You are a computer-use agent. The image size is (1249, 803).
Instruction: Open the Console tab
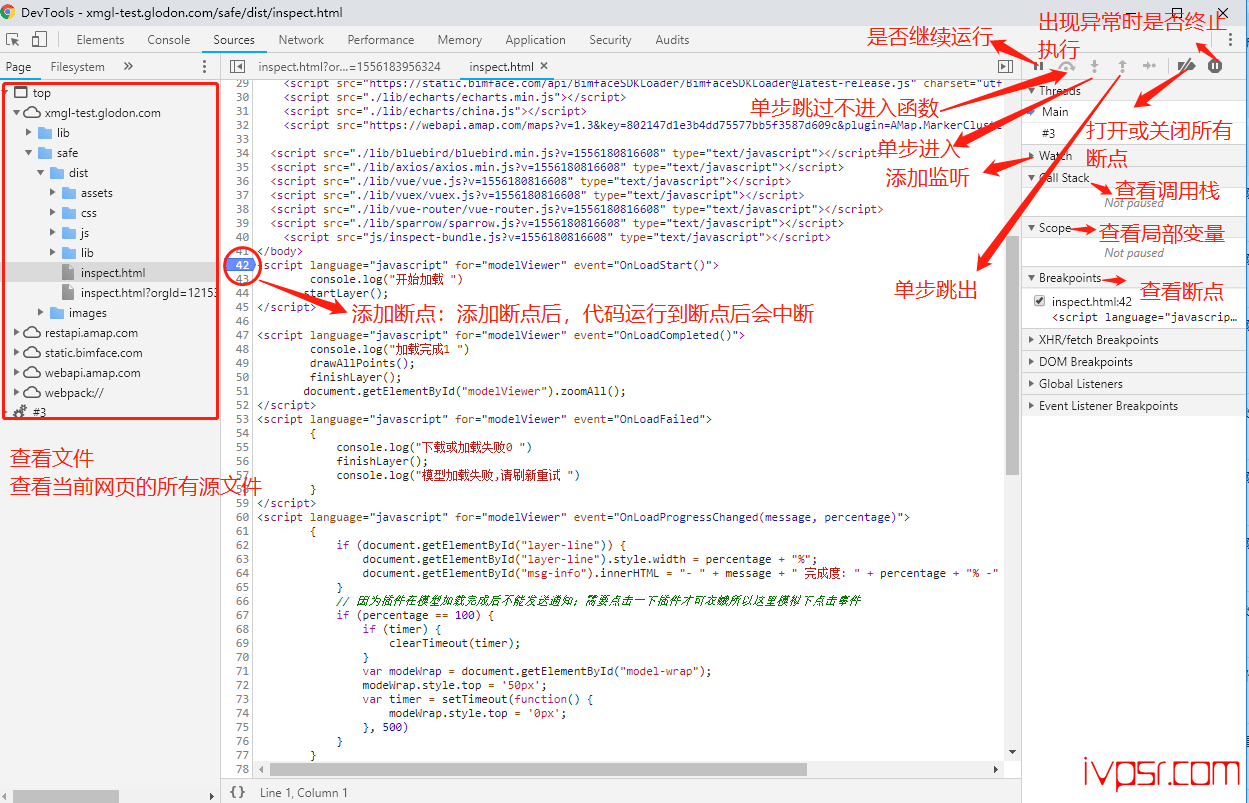169,40
